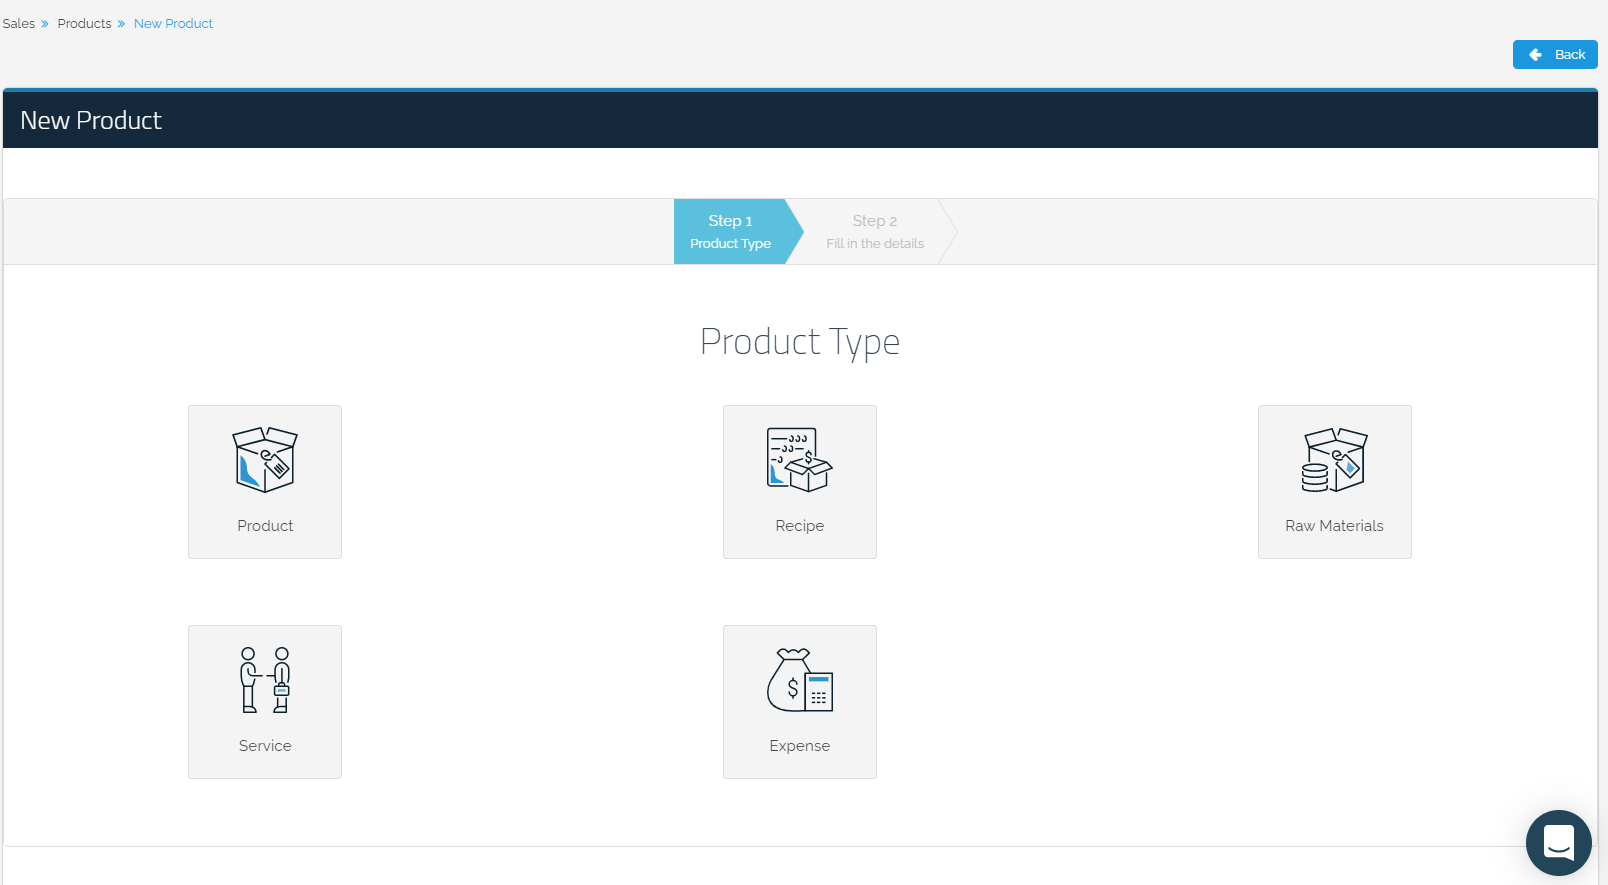Click the chevron after Sales breadcrumb
This screenshot has height=885, width=1608.
point(45,24)
